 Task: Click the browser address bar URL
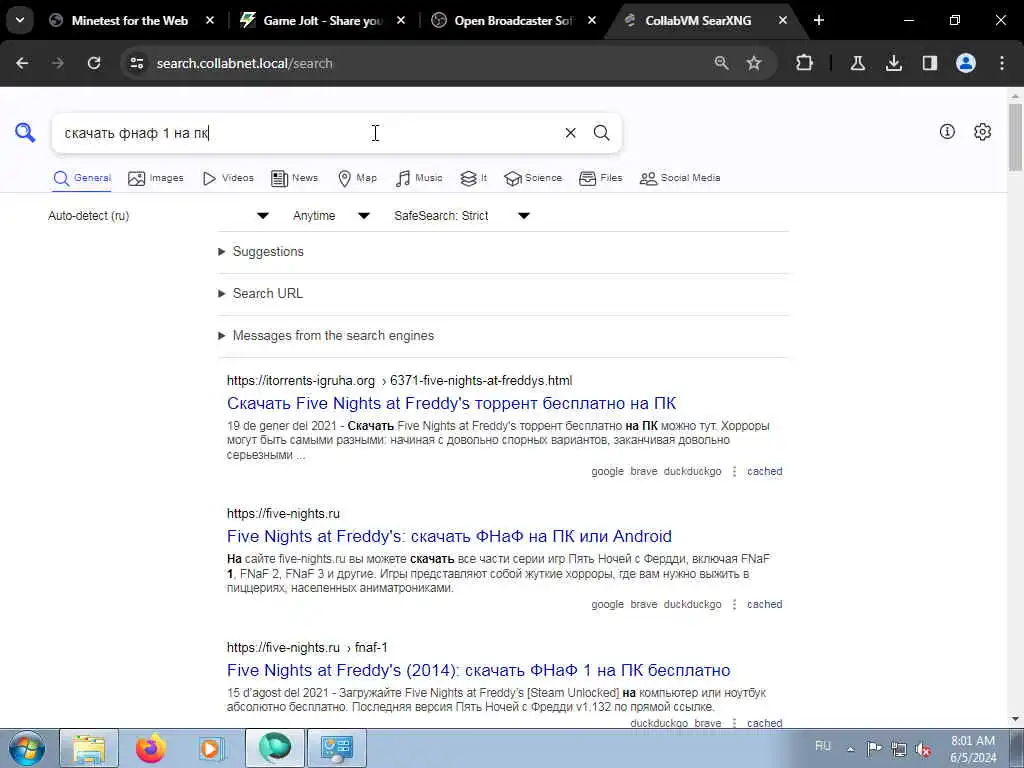[x=244, y=63]
